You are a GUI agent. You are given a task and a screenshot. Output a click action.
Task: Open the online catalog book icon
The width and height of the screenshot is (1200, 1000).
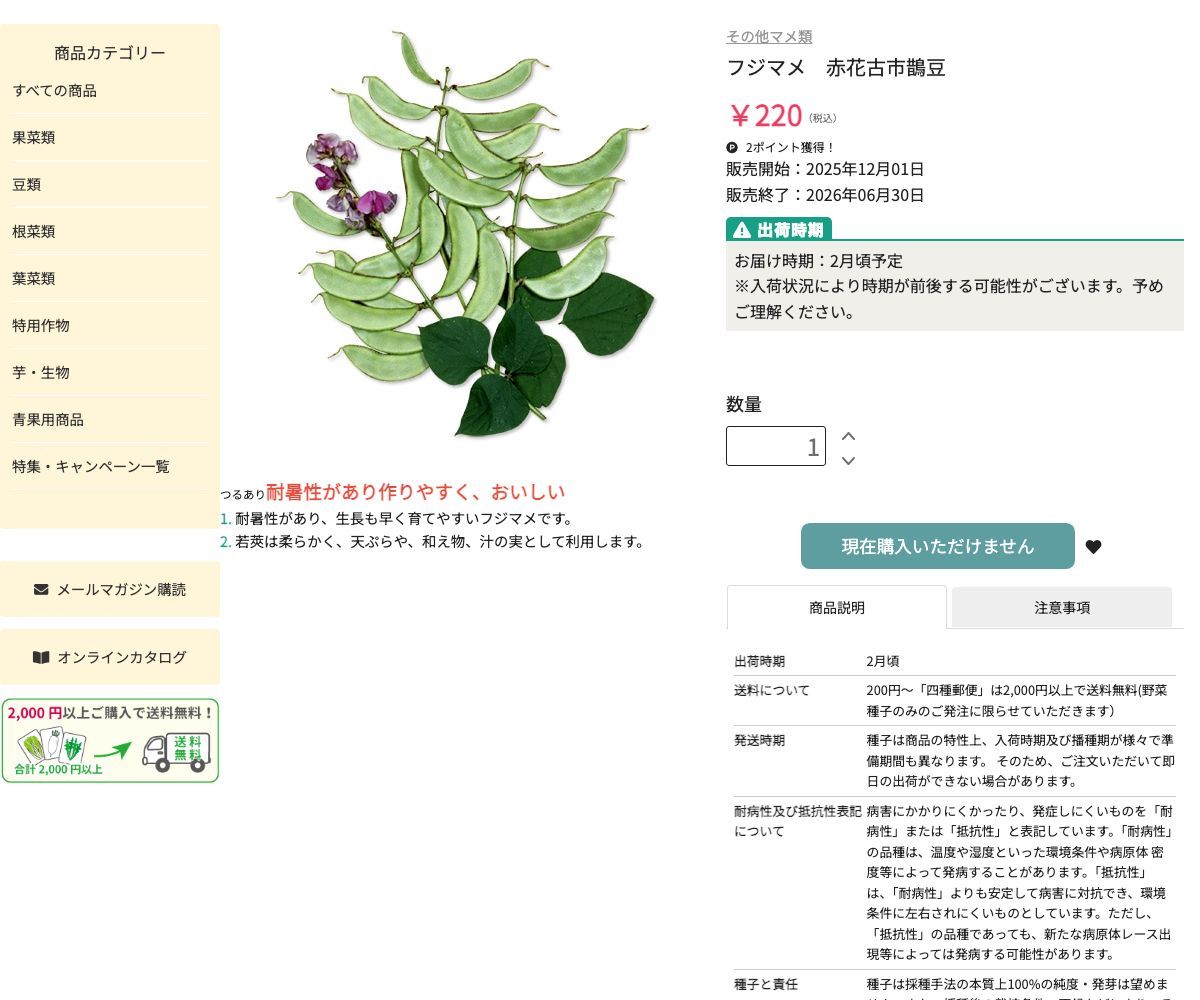pyautogui.click(x=41, y=657)
